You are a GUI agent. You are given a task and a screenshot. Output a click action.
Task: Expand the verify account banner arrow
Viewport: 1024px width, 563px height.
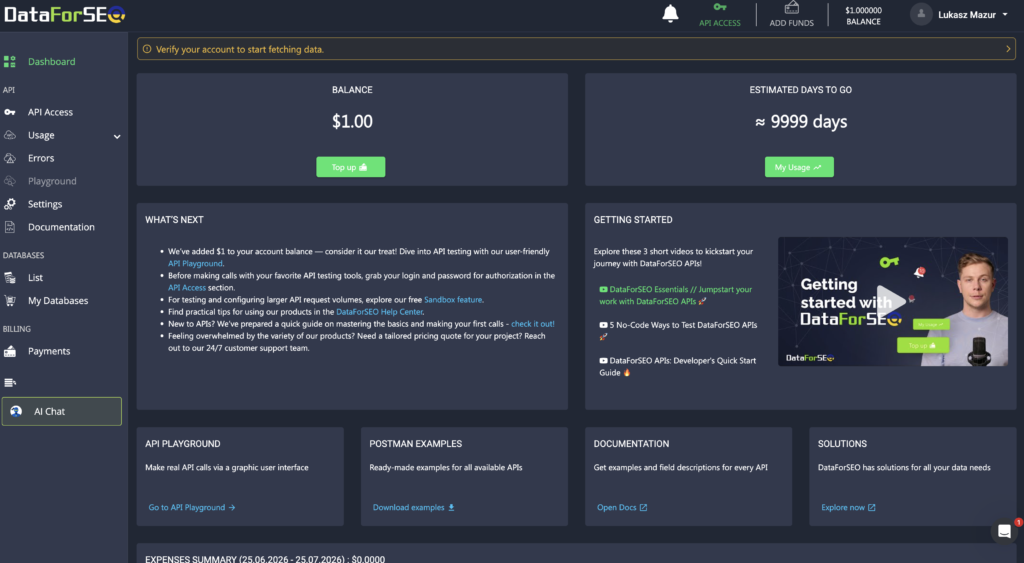click(1008, 49)
